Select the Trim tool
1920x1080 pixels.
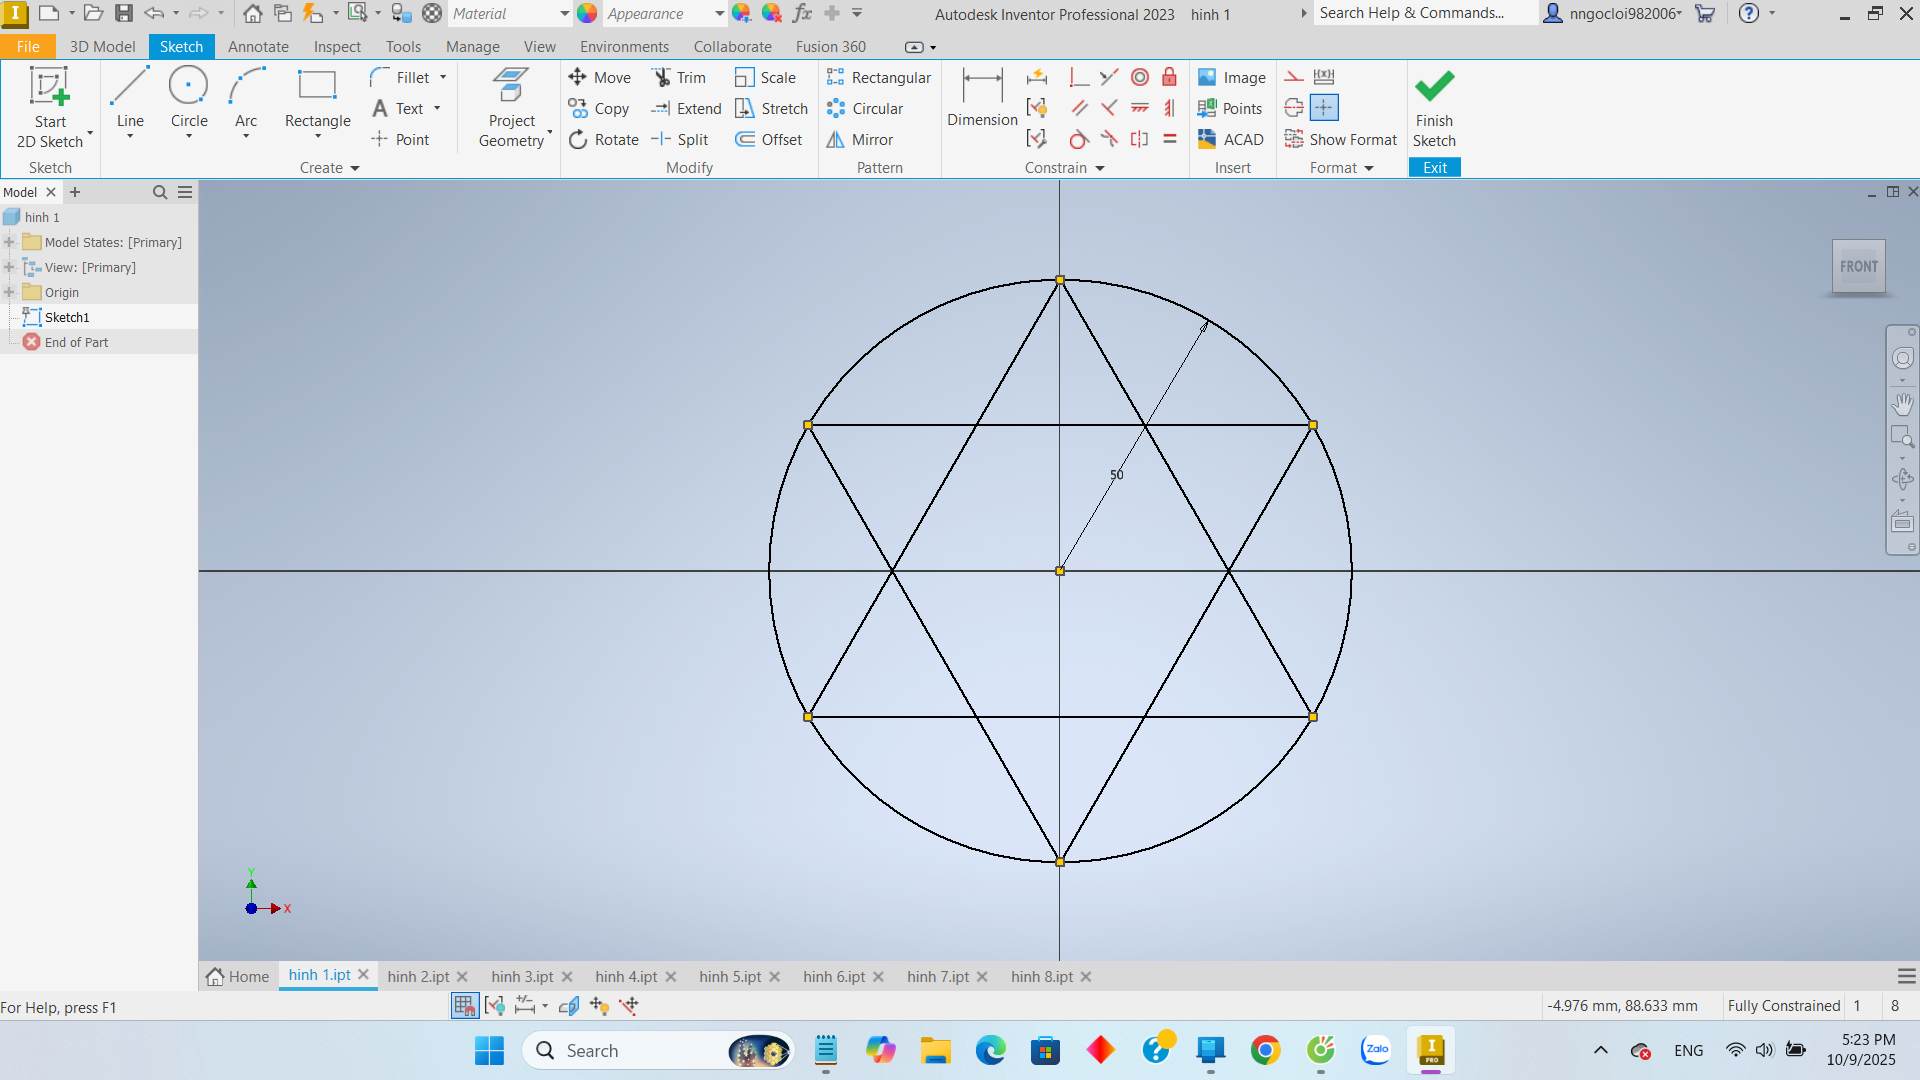[x=679, y=78]
